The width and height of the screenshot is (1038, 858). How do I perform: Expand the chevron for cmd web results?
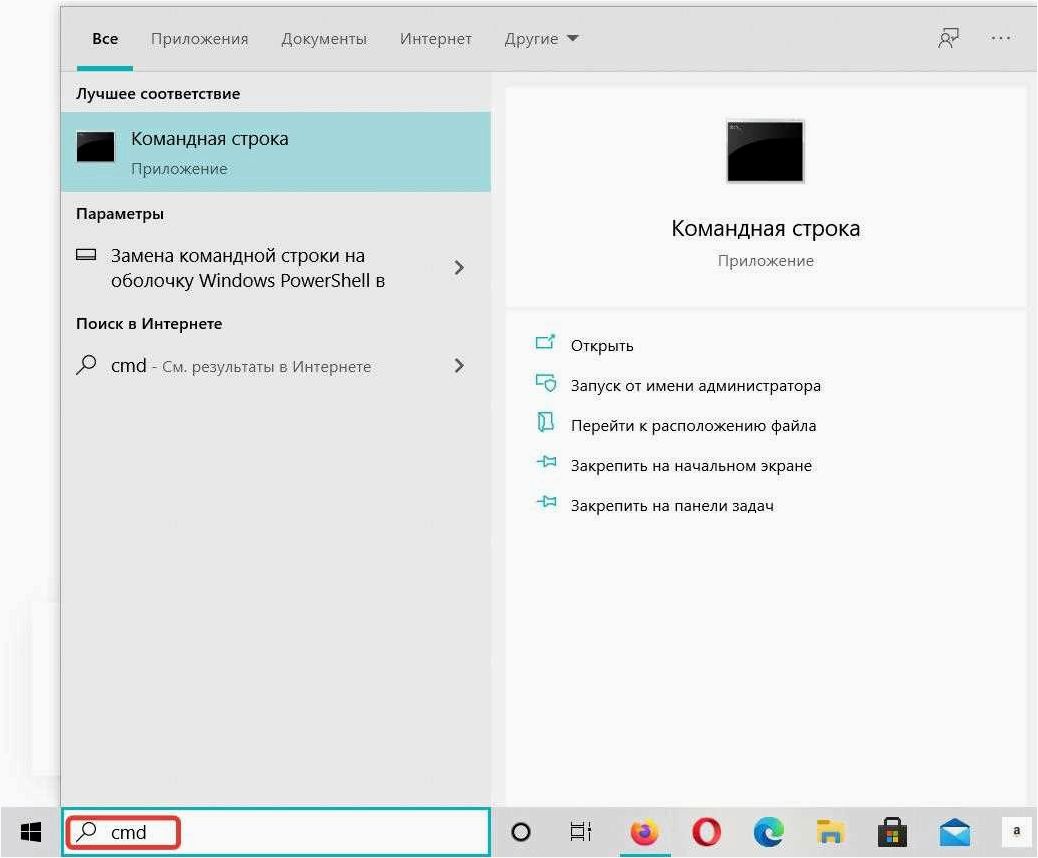459,365
